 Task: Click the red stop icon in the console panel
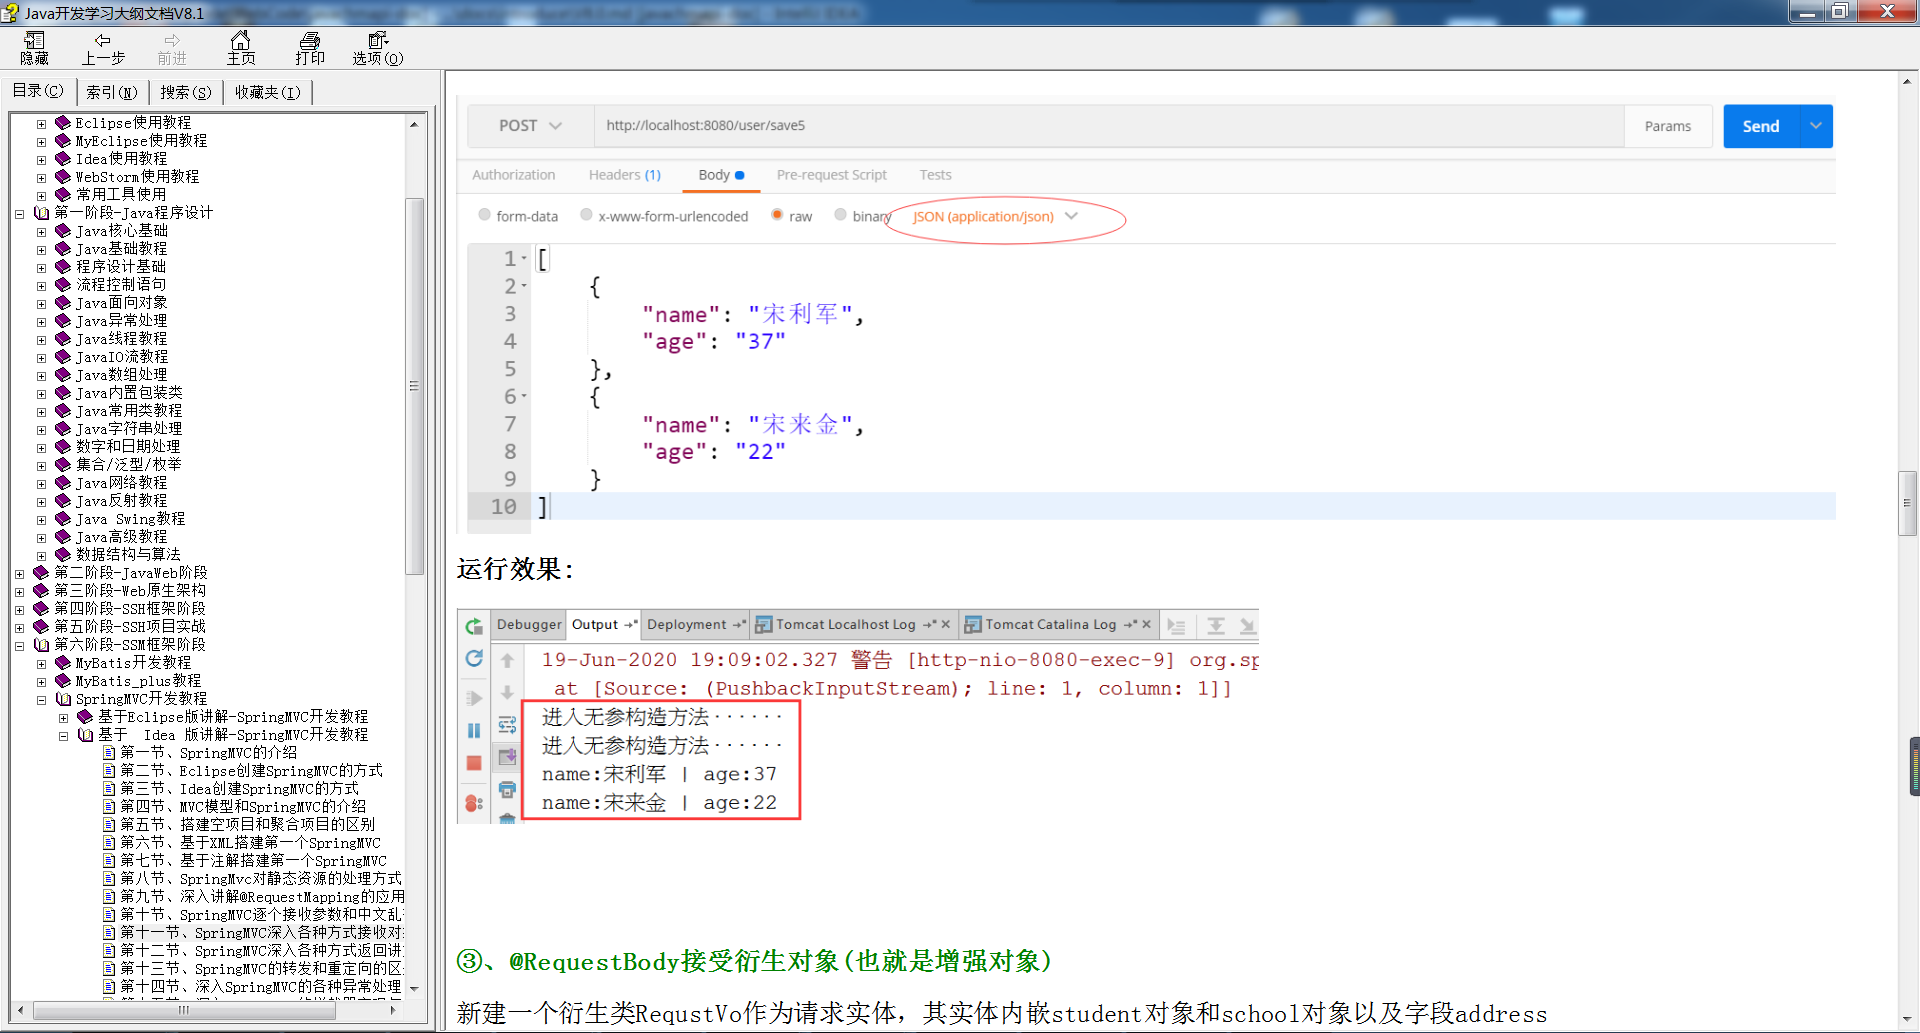[474, 763]
